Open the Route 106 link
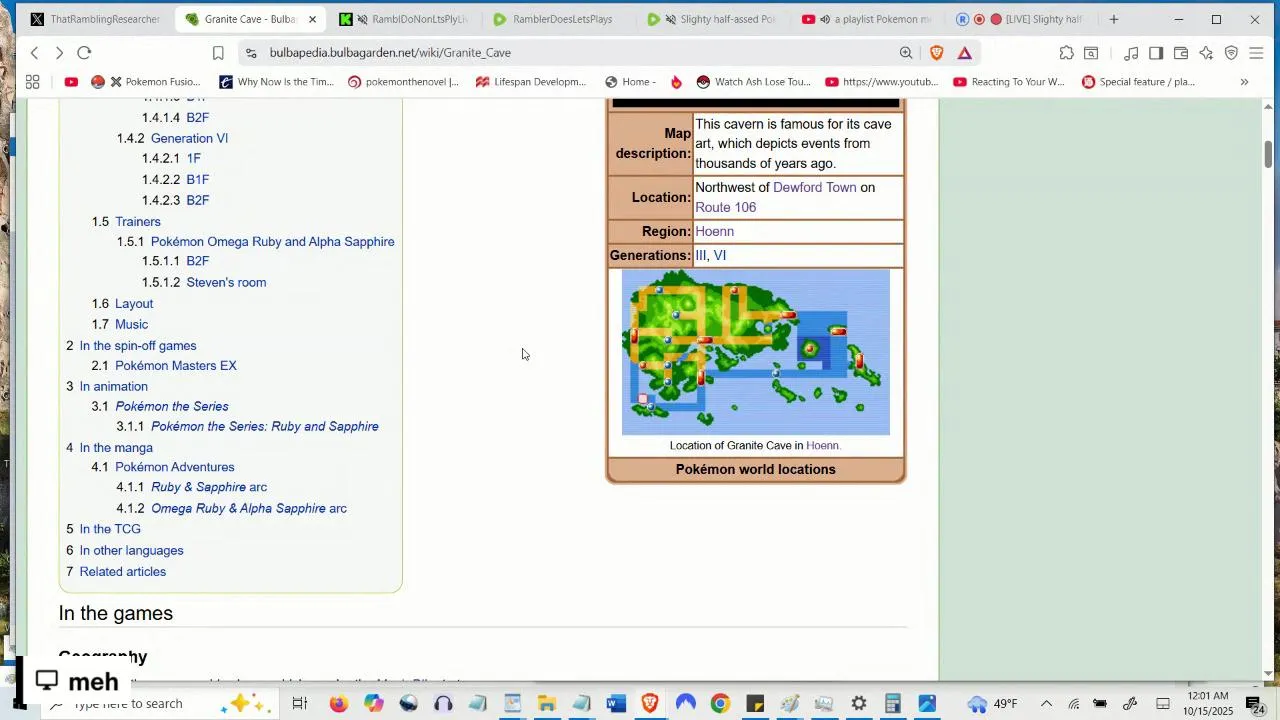 pyautogui.click(x=725, y=207)
